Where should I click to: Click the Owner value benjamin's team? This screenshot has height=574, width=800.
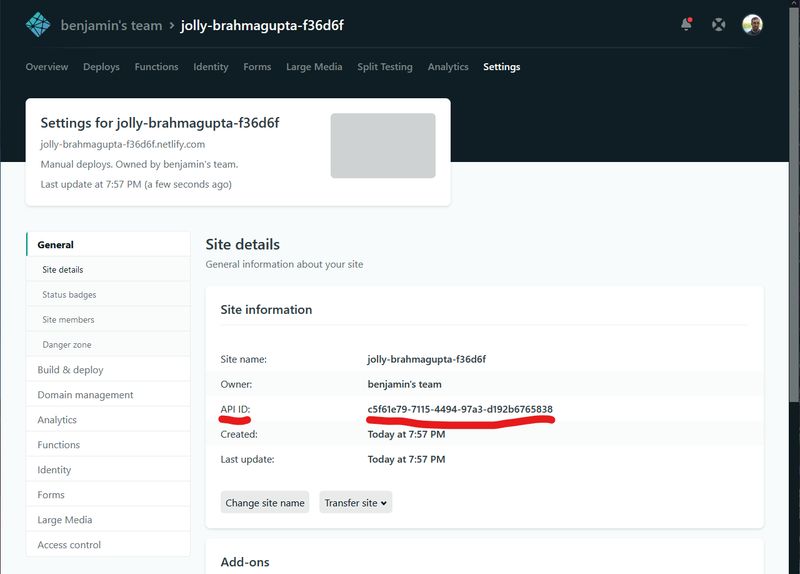pyautogui.click(x=405, y=384)
